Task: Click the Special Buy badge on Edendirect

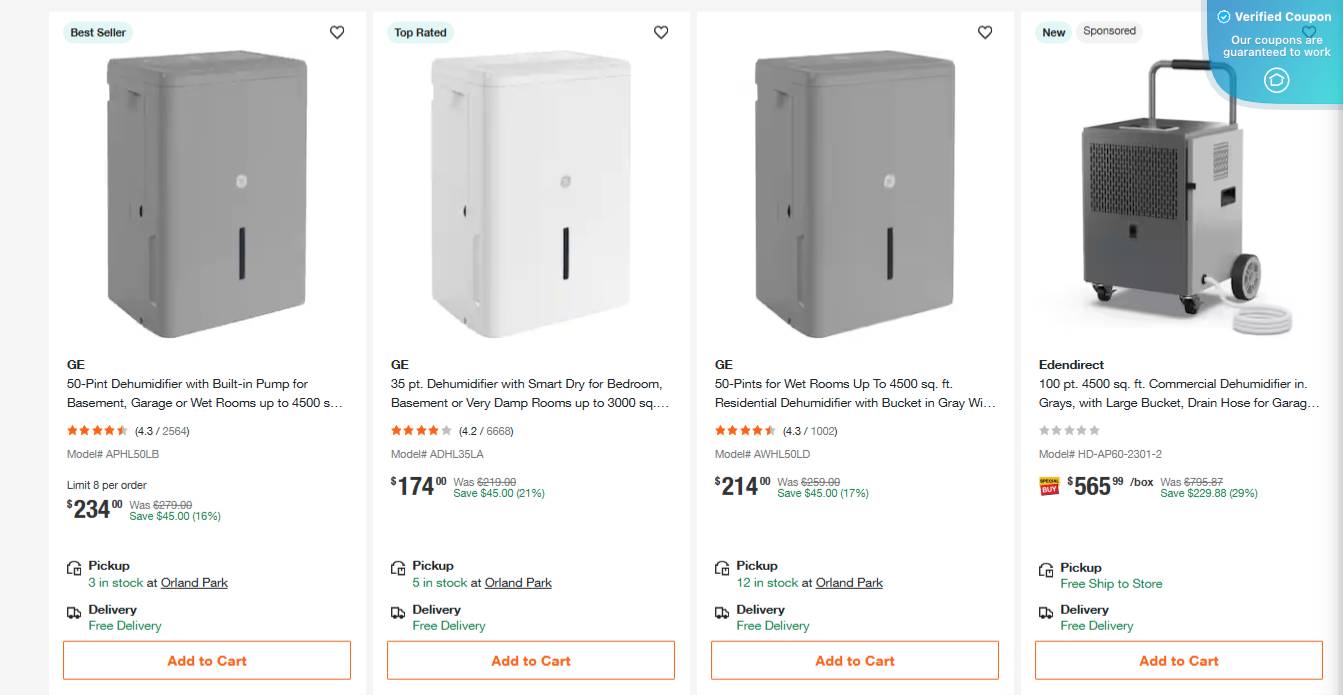Action: click(1049, 487)
